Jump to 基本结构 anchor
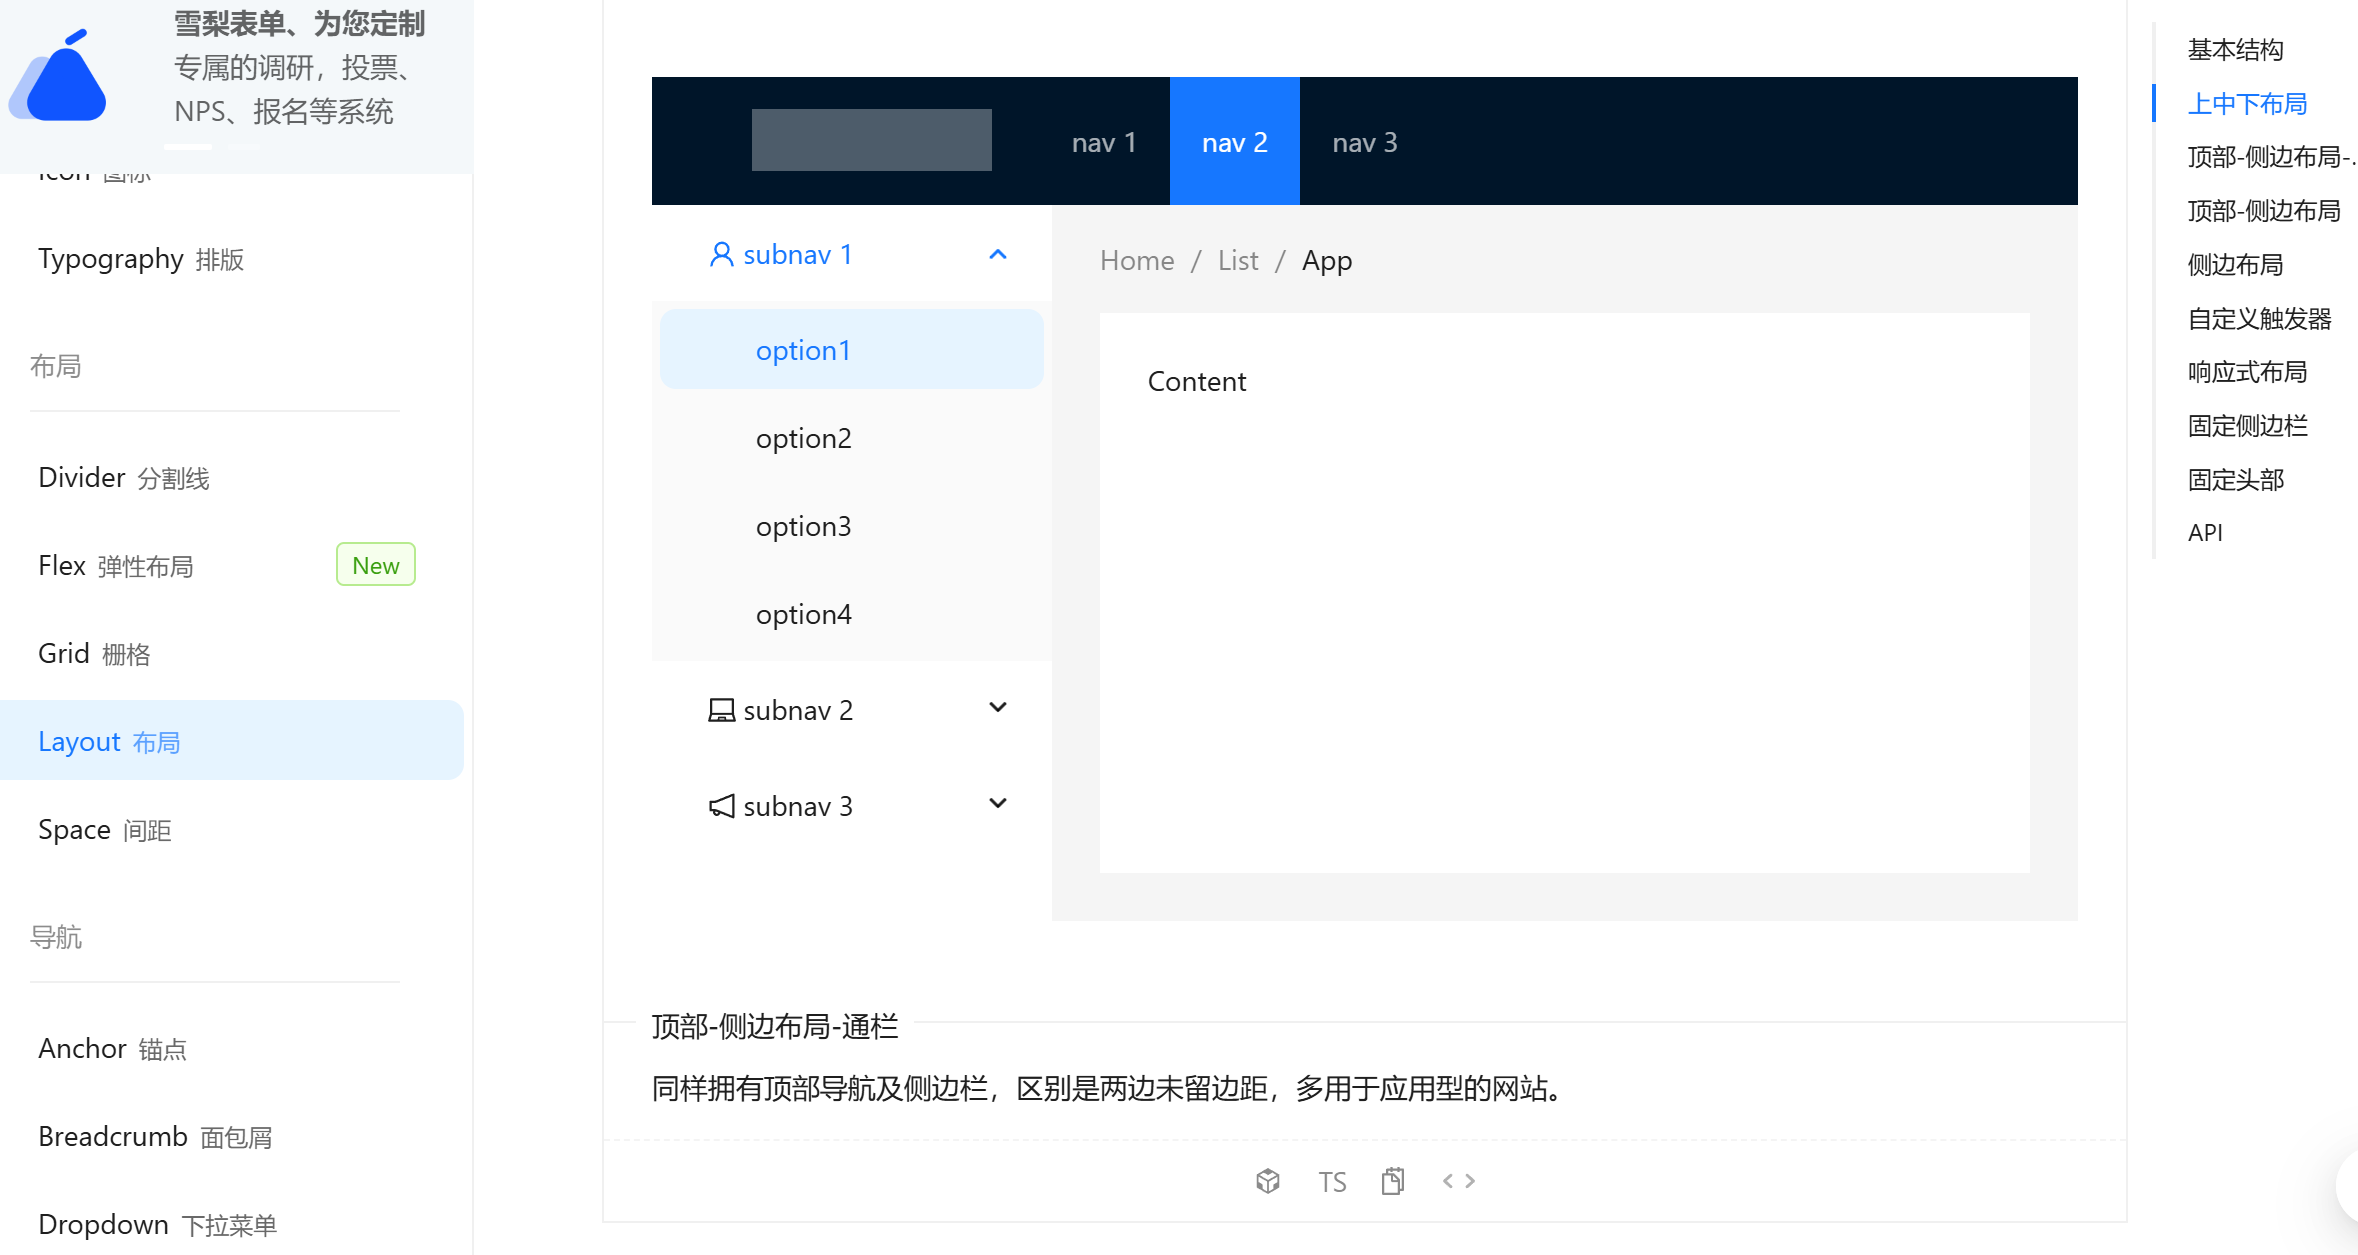 pyautogui.click(x=2236, y=50)
